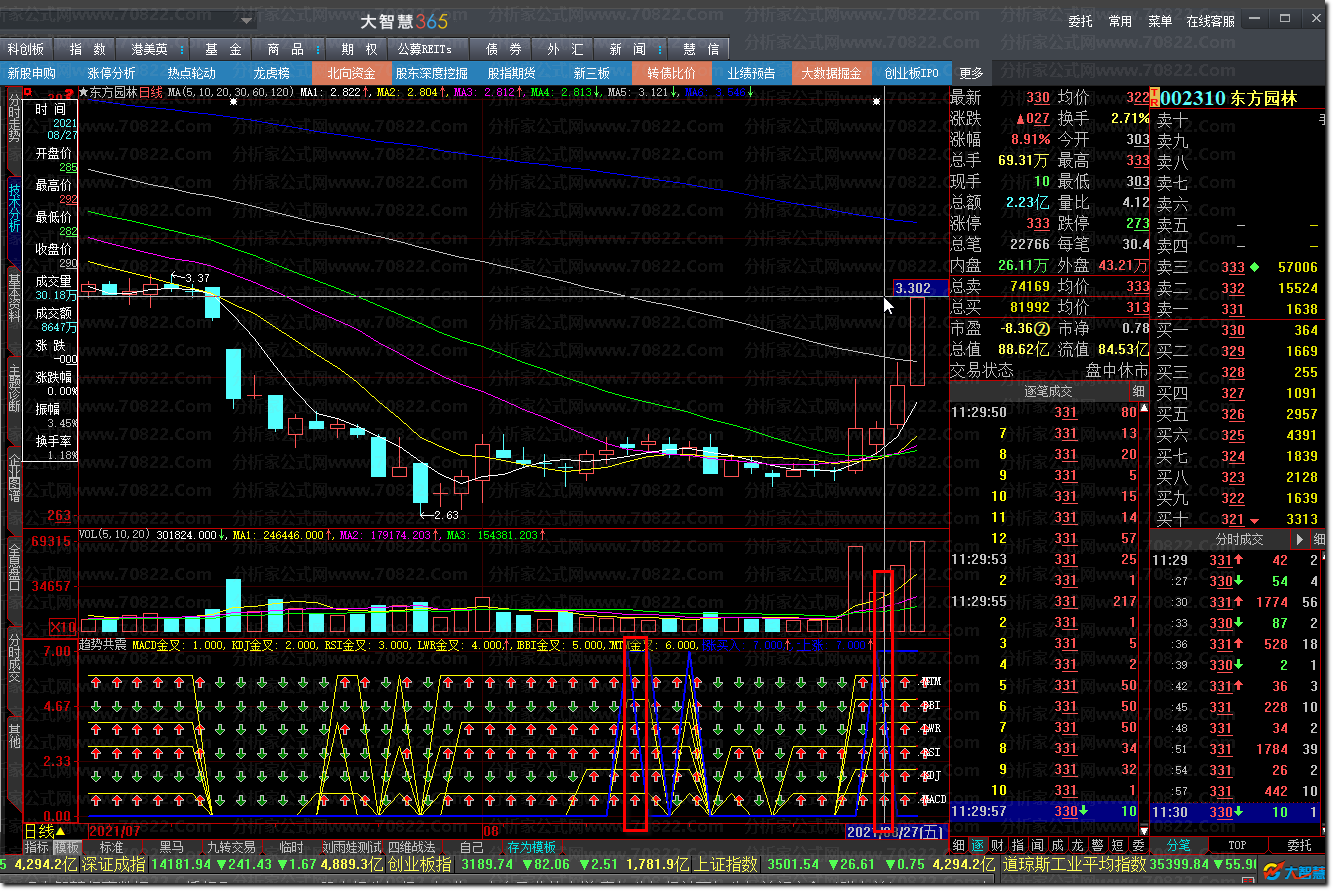The image size is (1334, 891).
Task: Open 北向资金 shortcut
Action: (351, 73)
